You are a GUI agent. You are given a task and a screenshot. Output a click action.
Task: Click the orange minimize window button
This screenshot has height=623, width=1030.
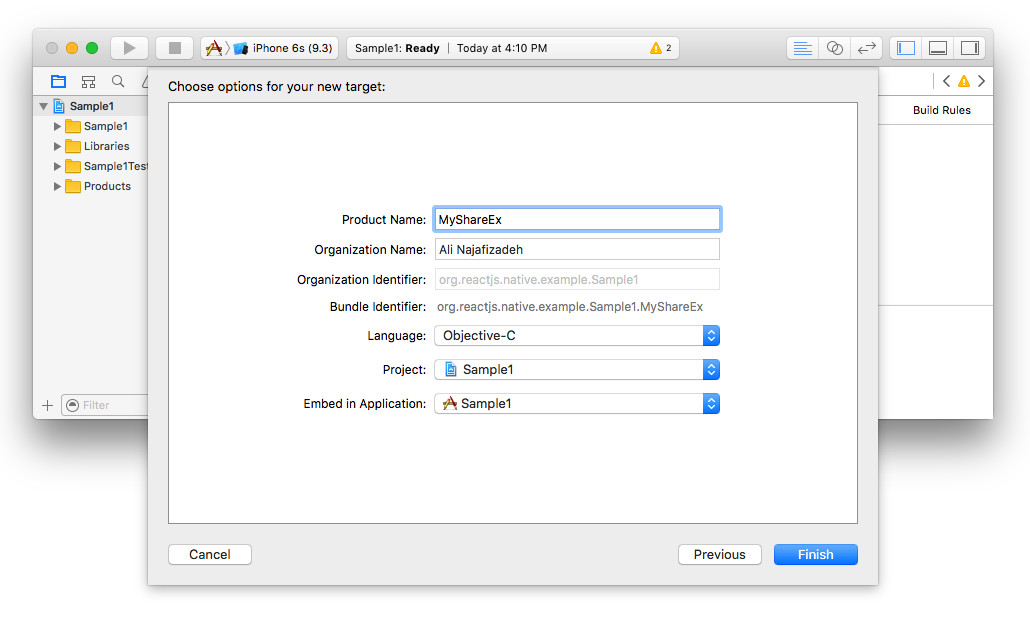tap(72, 48)
